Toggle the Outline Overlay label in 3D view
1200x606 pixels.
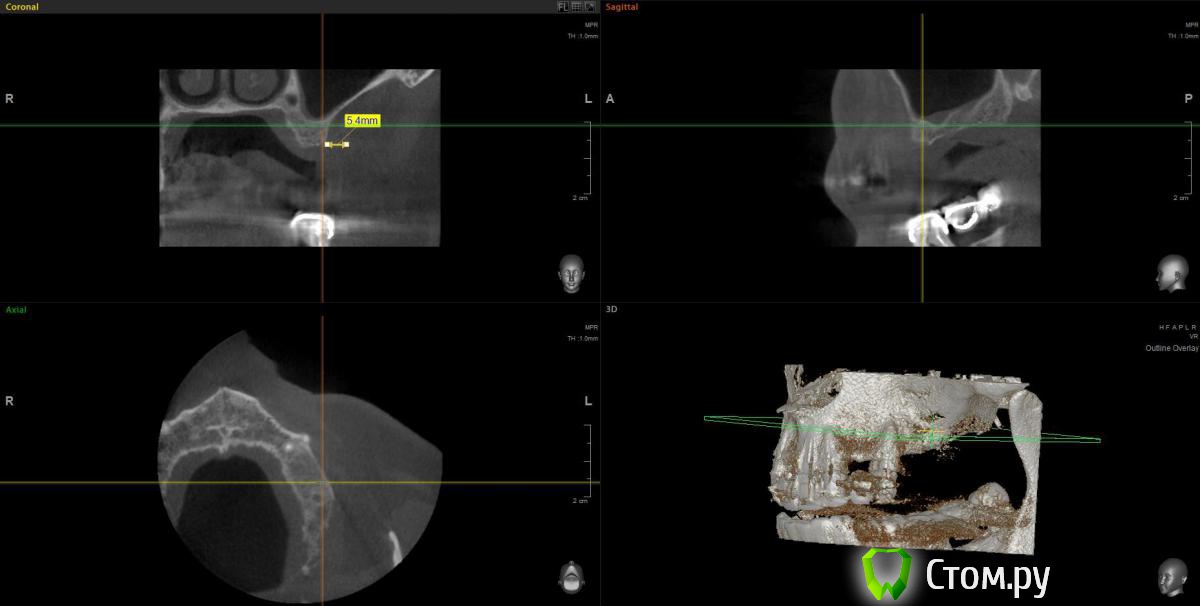[1171, 348]
